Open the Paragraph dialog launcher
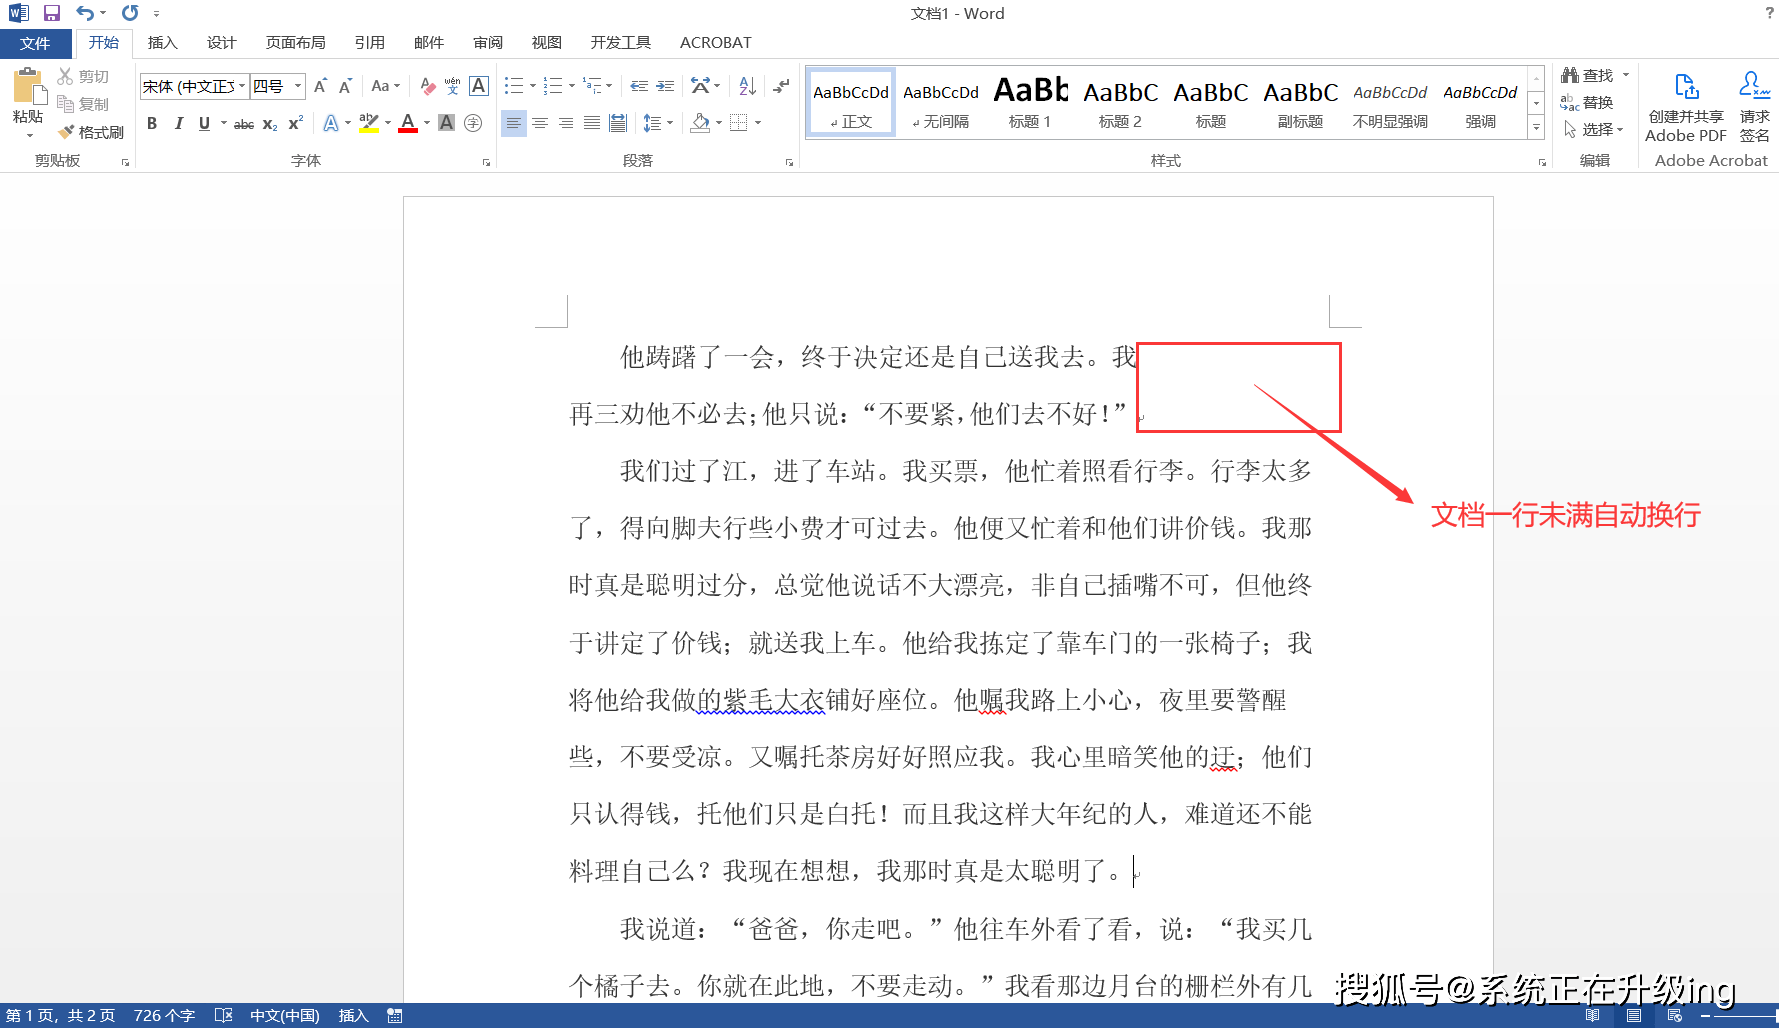The image size is (1779, 1028). click(789, 162)
